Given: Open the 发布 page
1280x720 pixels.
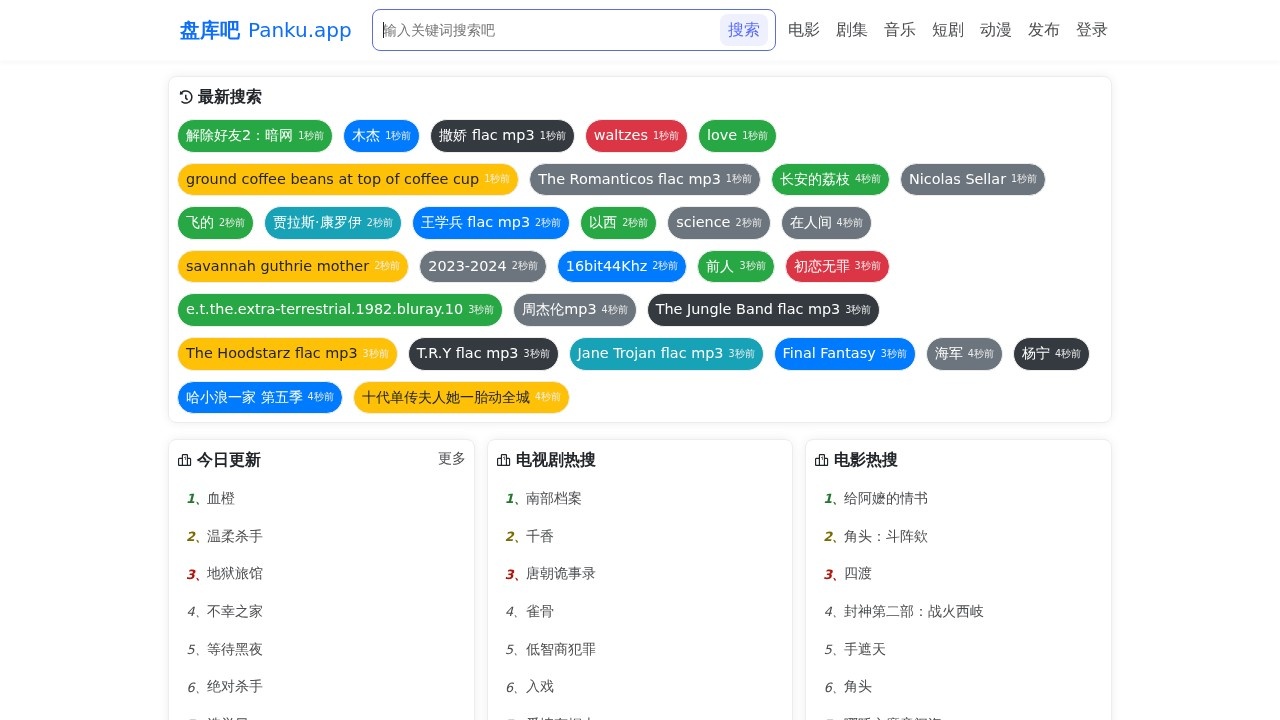Looking at the screenshot, I should pyautogui.click(x=1044, y=30).
